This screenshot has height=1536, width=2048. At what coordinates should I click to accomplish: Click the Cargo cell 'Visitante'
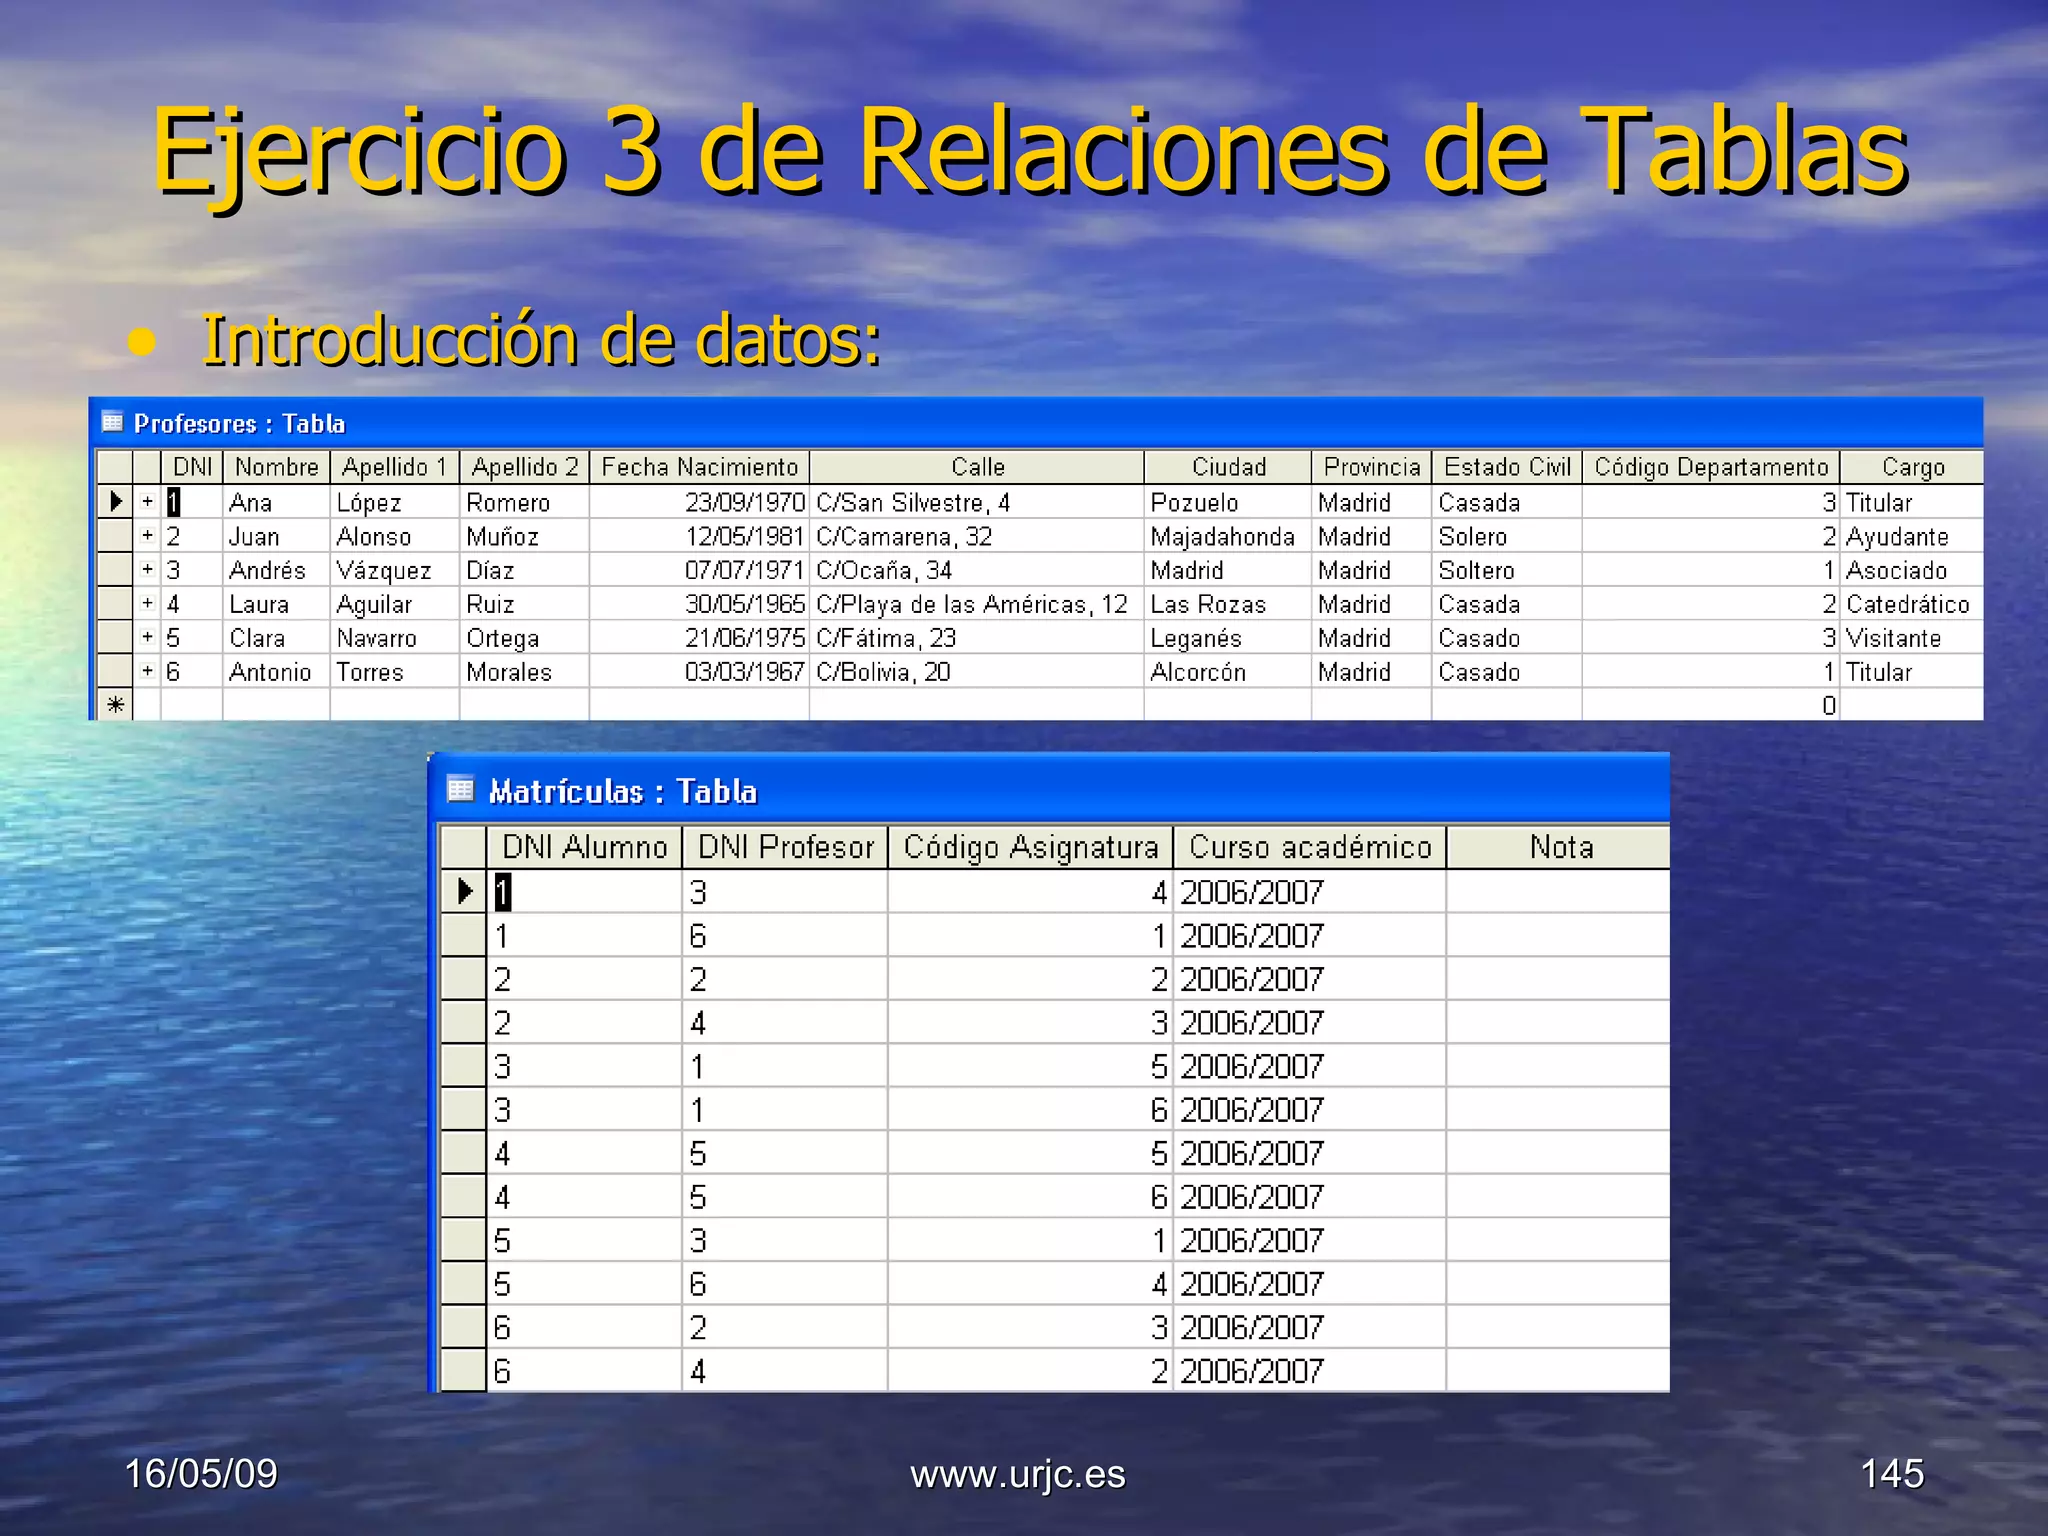(x=1912, y=637)
